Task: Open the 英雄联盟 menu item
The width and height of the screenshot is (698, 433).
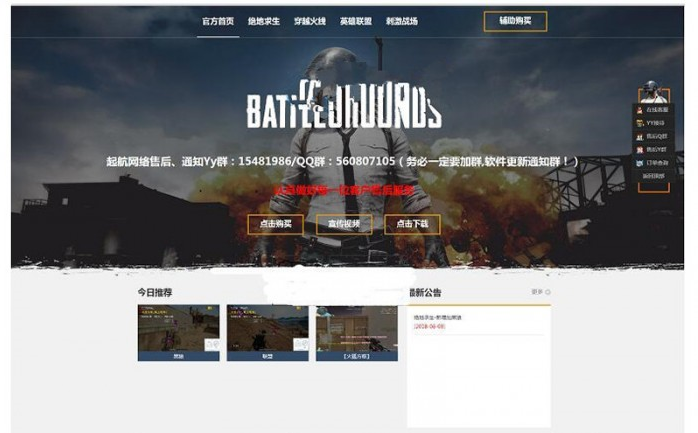Action: [356, 21]
